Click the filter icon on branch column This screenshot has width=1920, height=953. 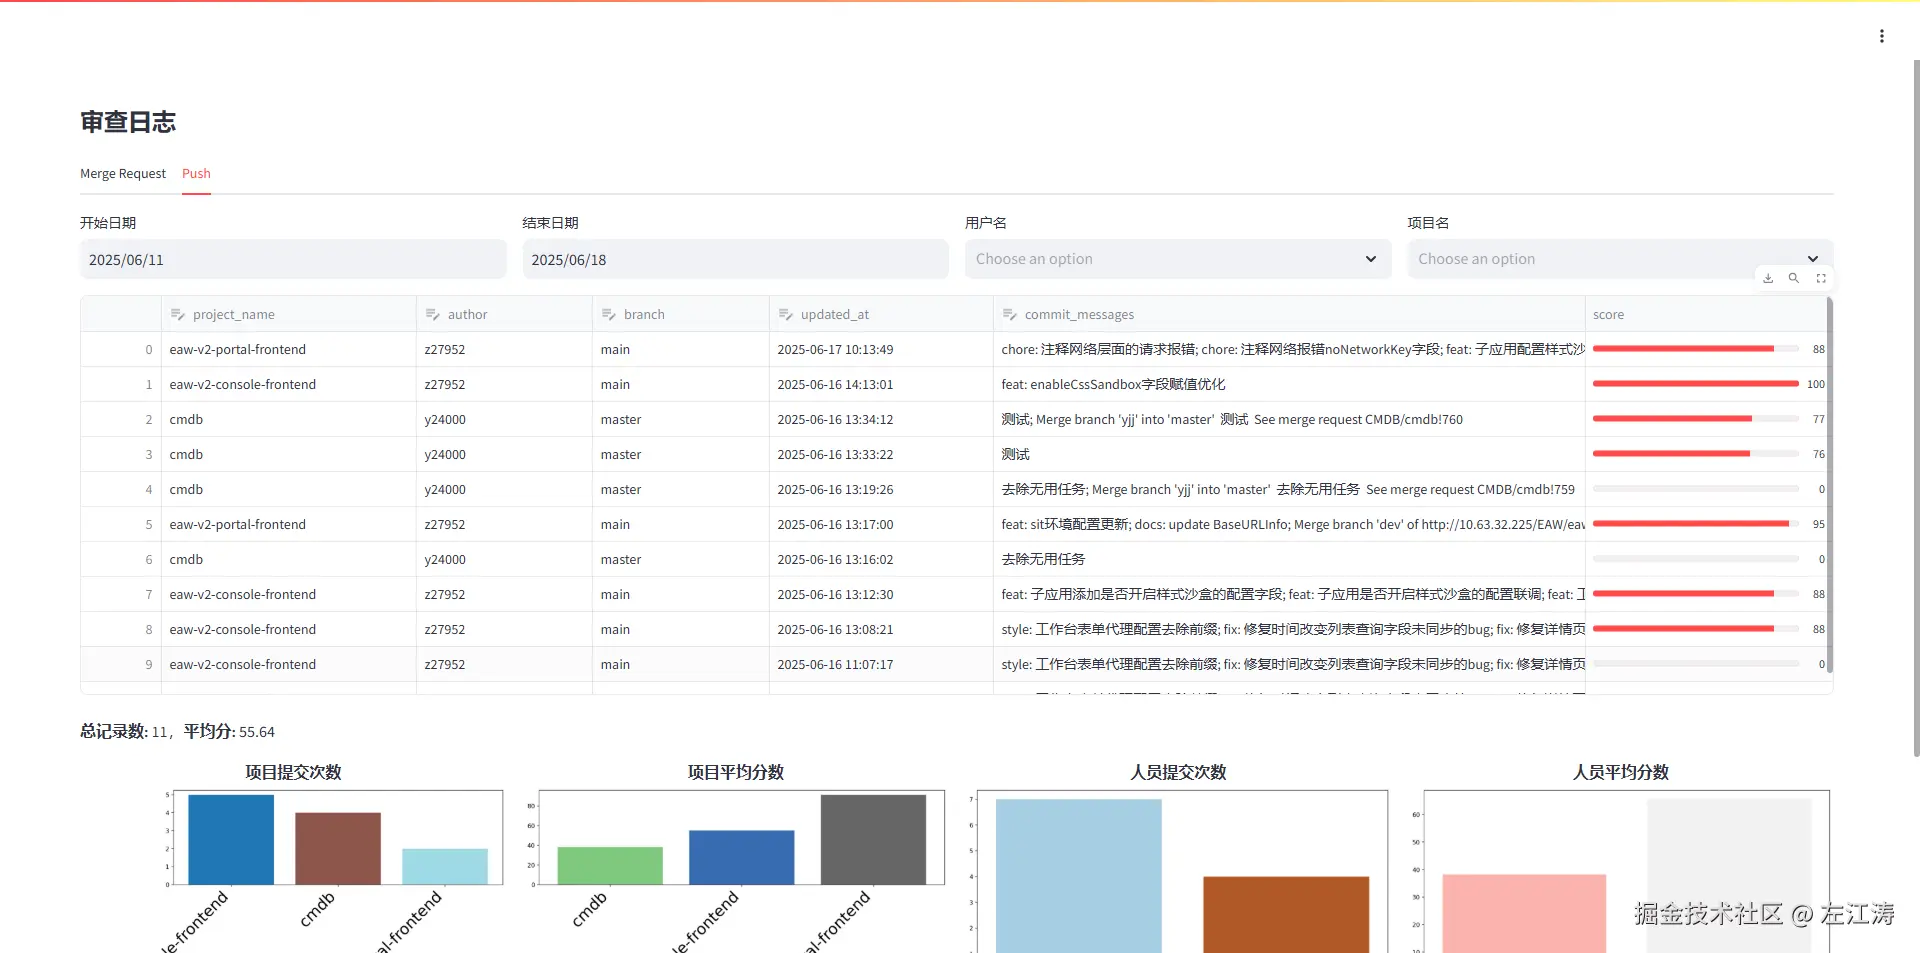click(x=609, y=313)
